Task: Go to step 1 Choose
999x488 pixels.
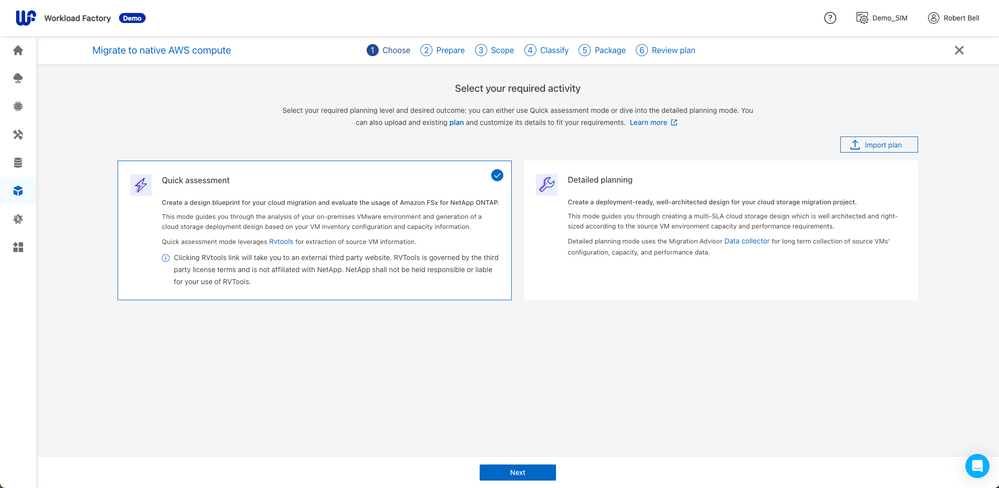Action: click(x=388, y=50)
